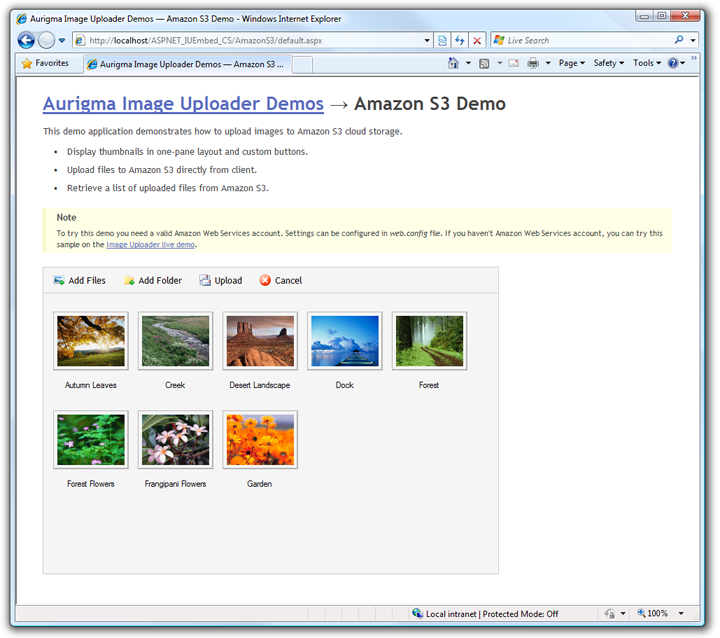Select the Forest Flowers thumbnail

[90, 440]
